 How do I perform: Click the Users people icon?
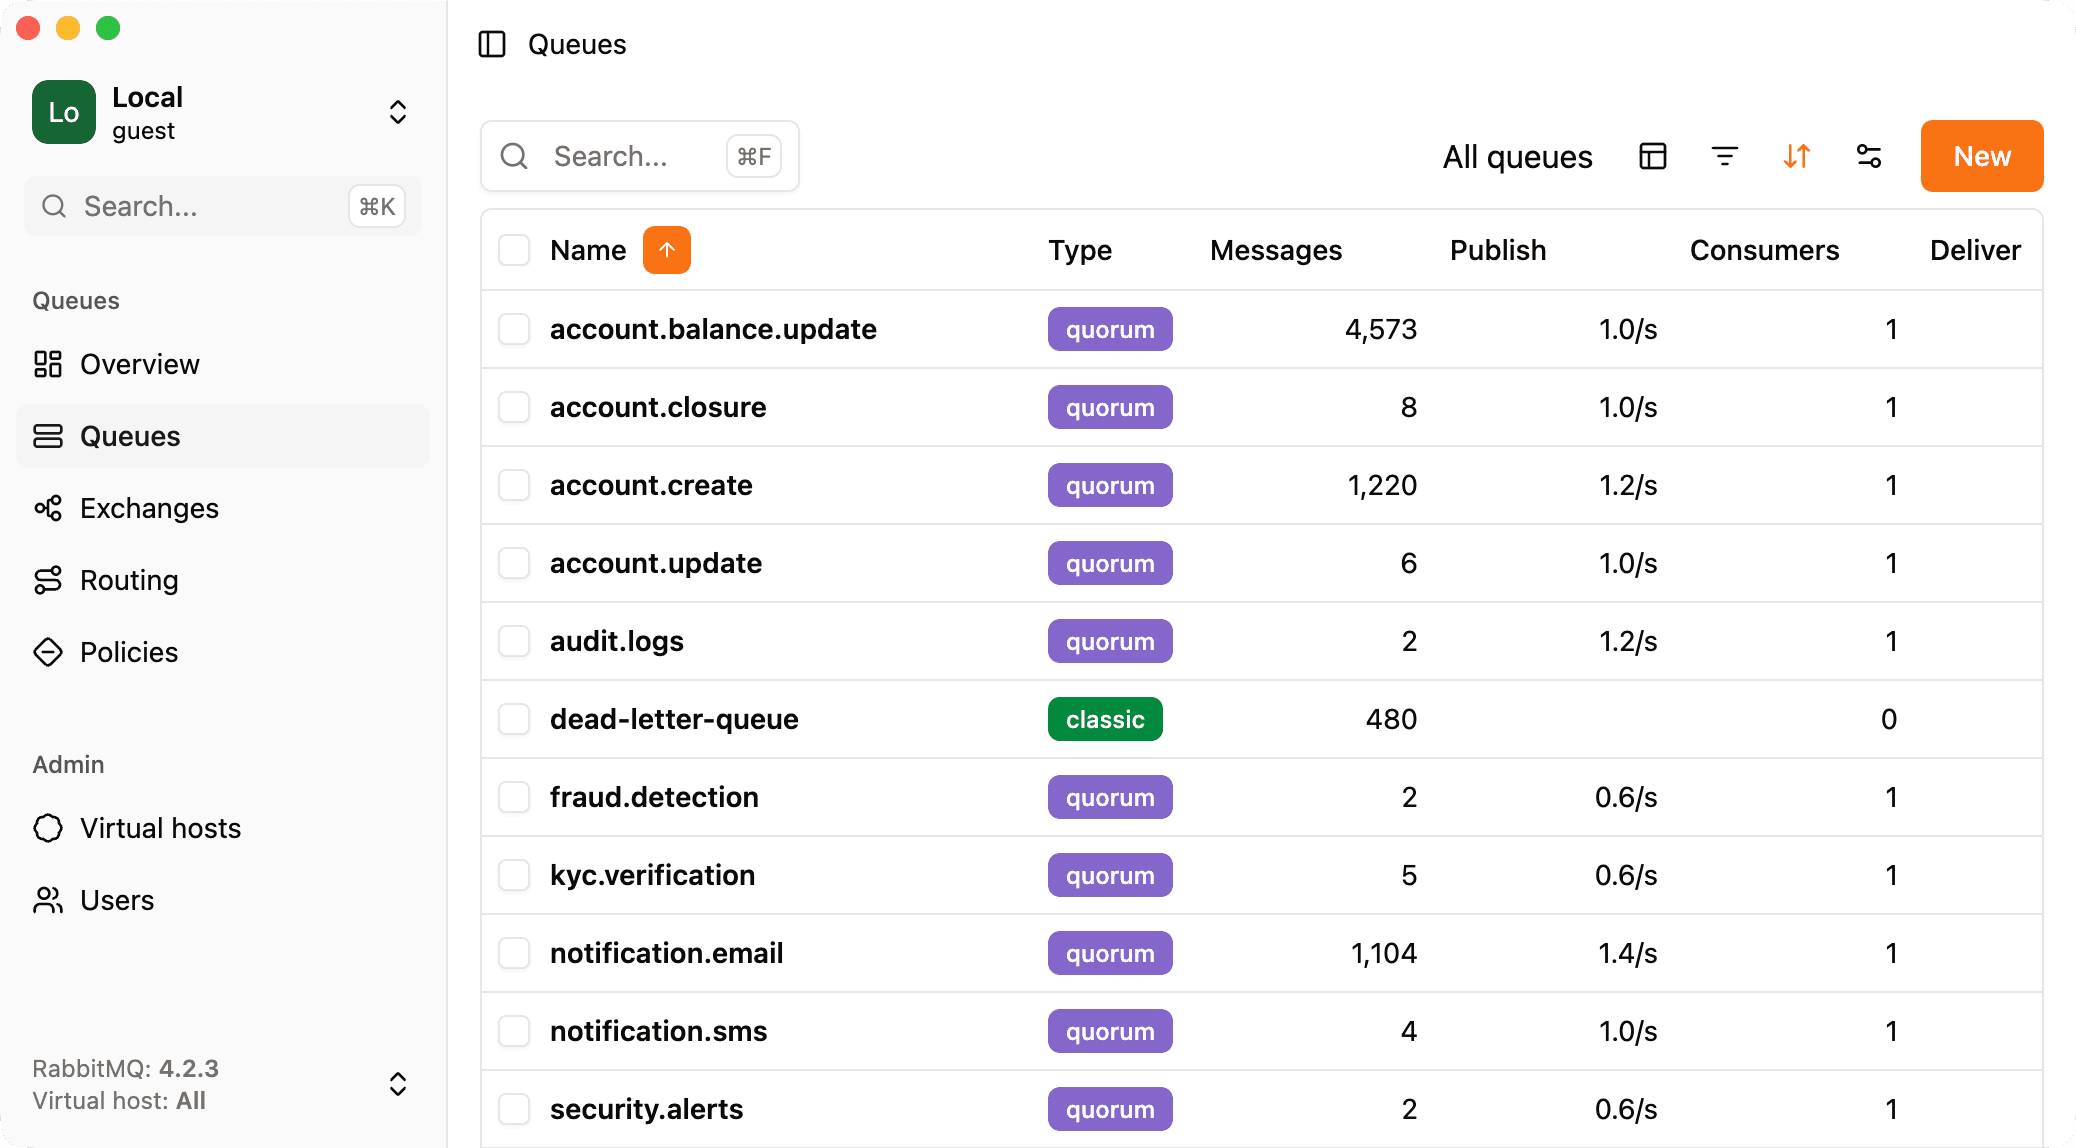pos(48,900)
